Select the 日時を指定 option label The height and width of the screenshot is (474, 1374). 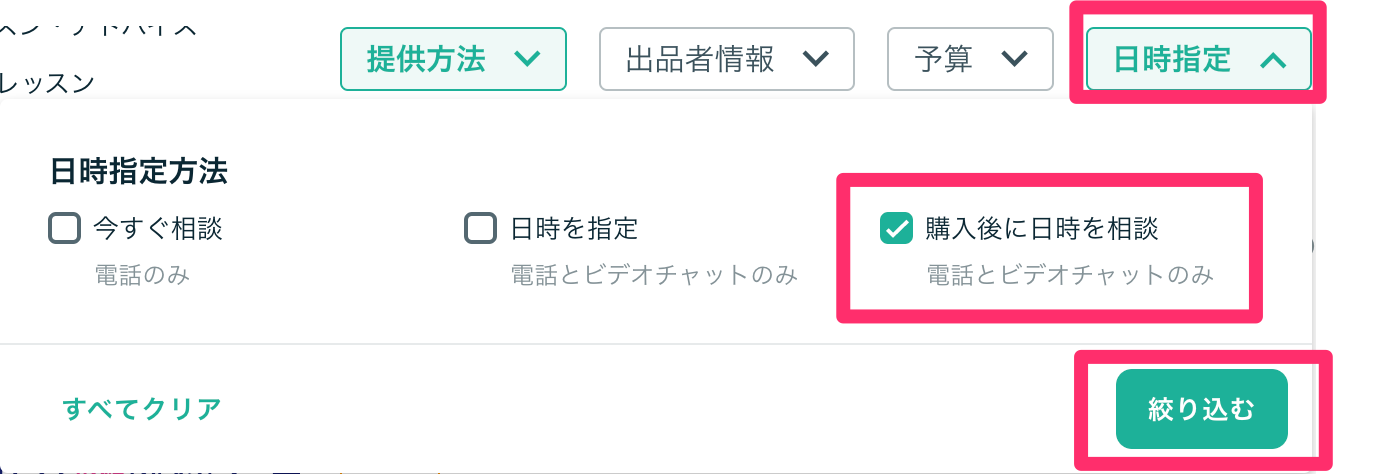574,229
